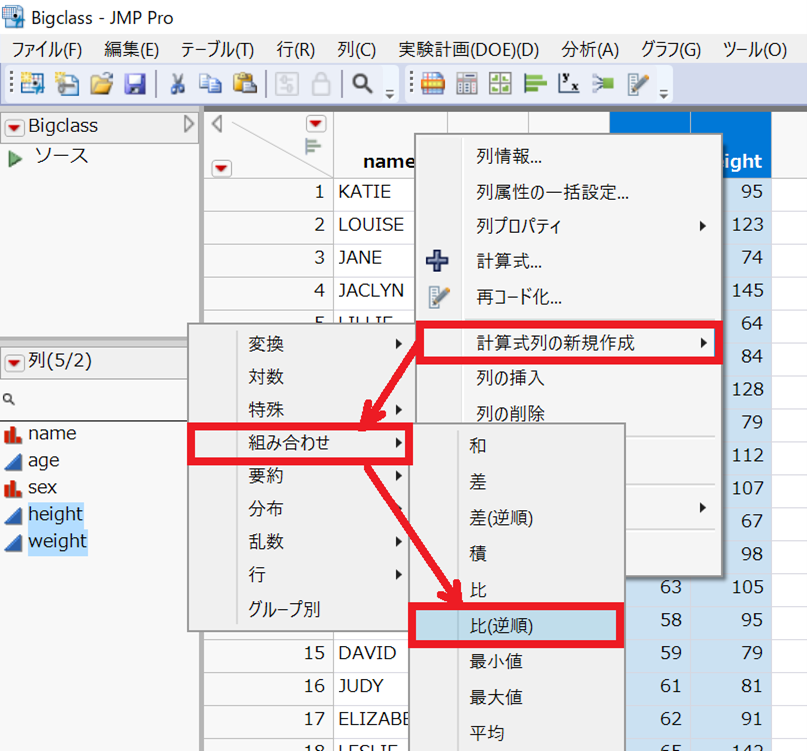Click the orange data table icon
The height and width of the screenshot is (751, 807).
pos(433,83)
